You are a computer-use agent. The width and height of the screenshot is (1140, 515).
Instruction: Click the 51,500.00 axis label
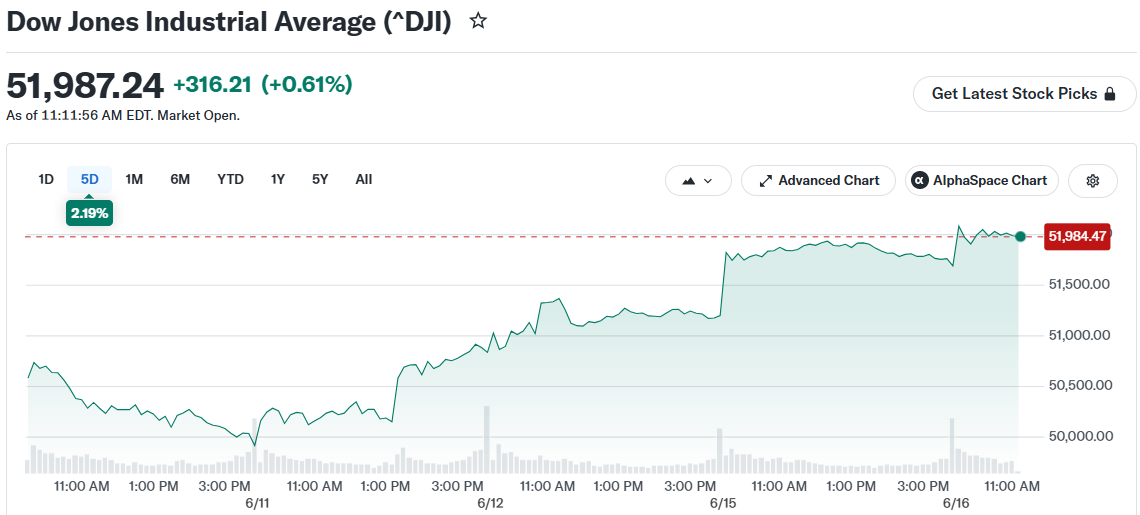click(x=1079, y=284)
